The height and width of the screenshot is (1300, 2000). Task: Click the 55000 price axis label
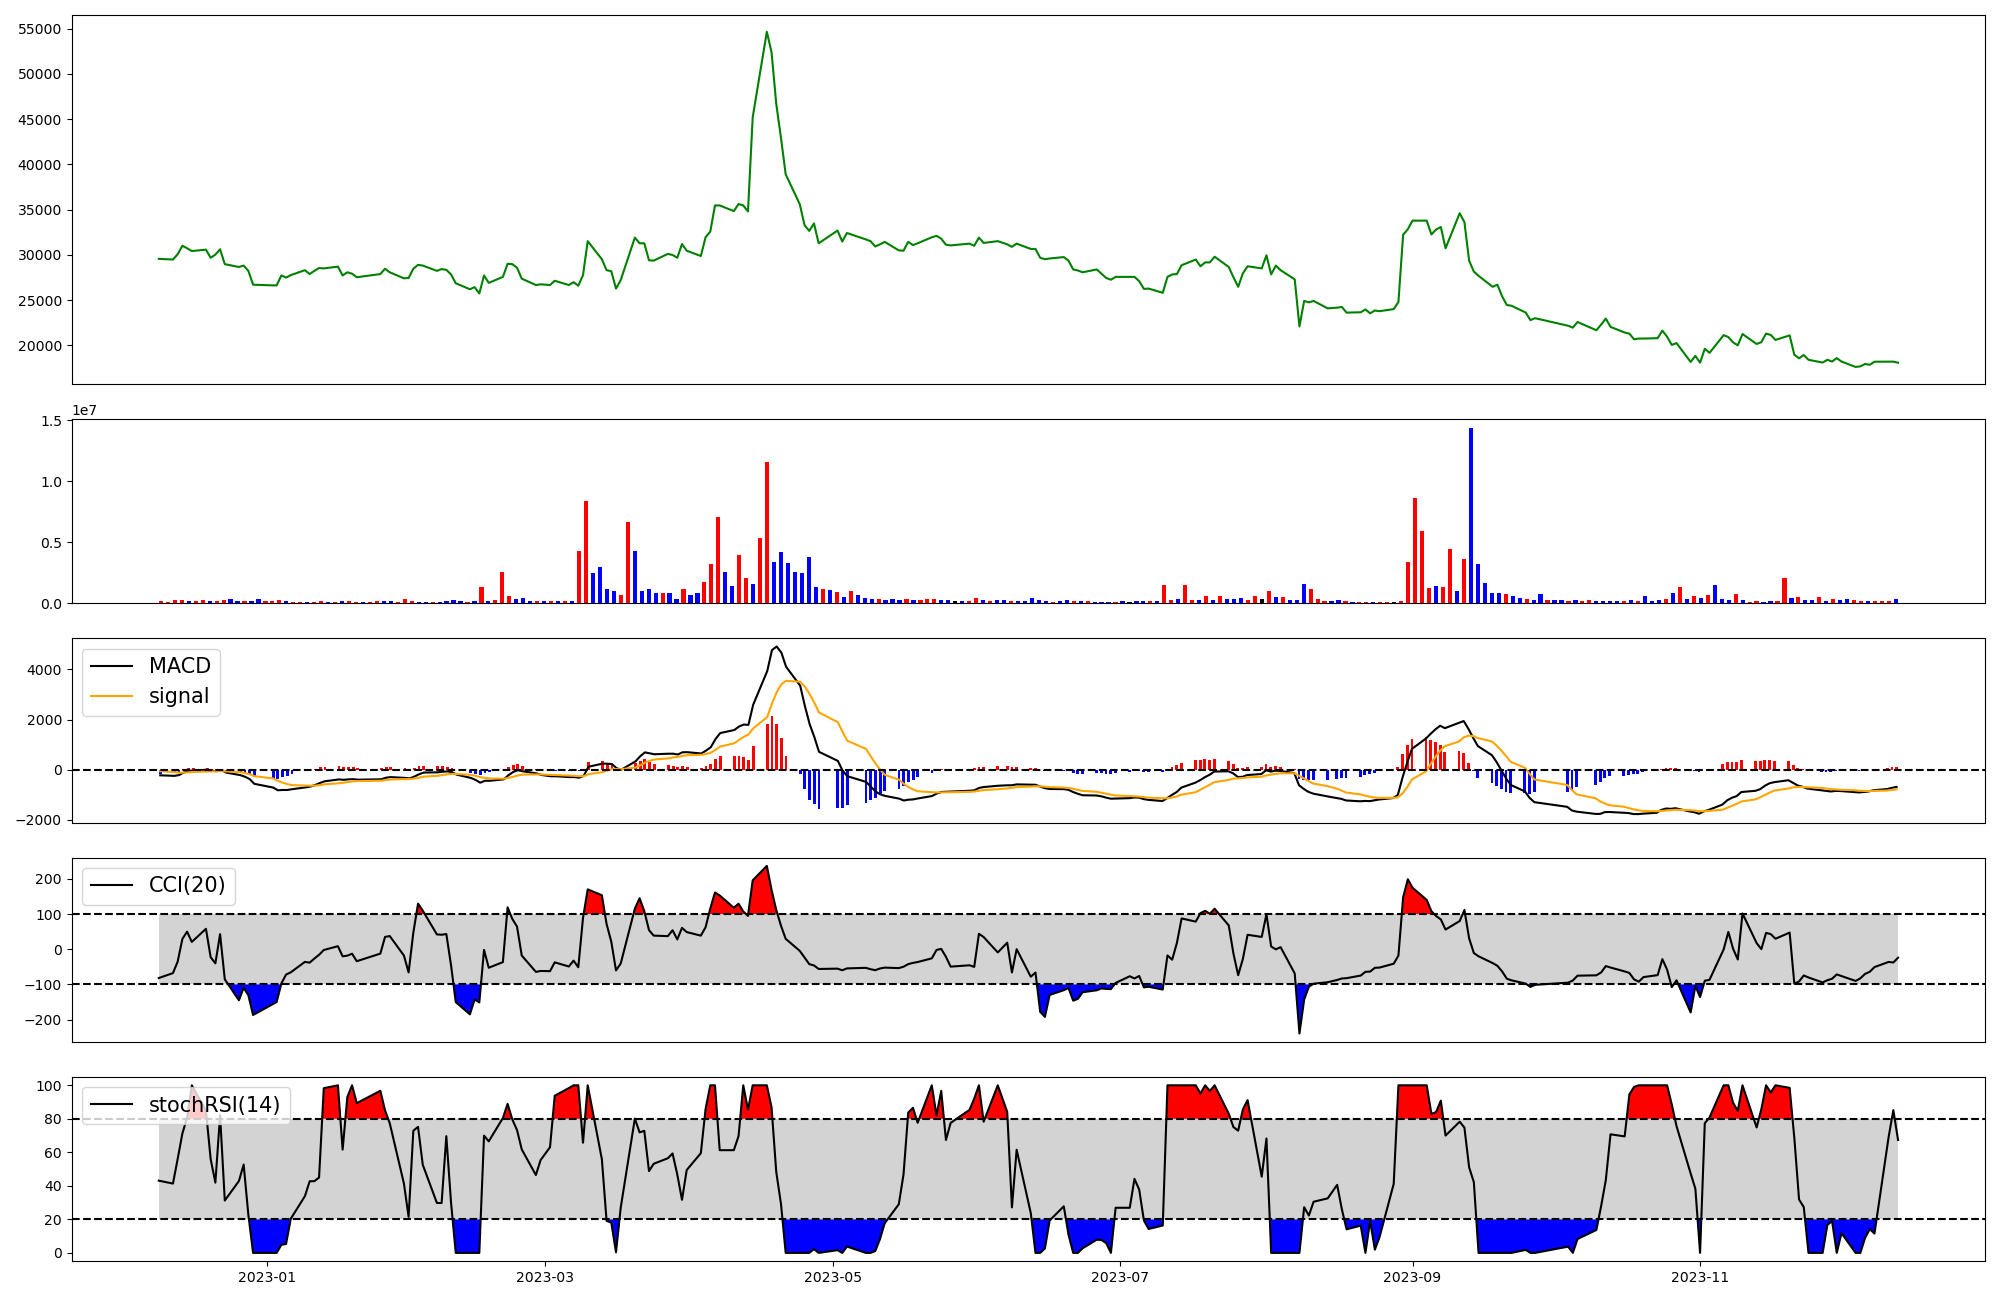tap(40, 29)
